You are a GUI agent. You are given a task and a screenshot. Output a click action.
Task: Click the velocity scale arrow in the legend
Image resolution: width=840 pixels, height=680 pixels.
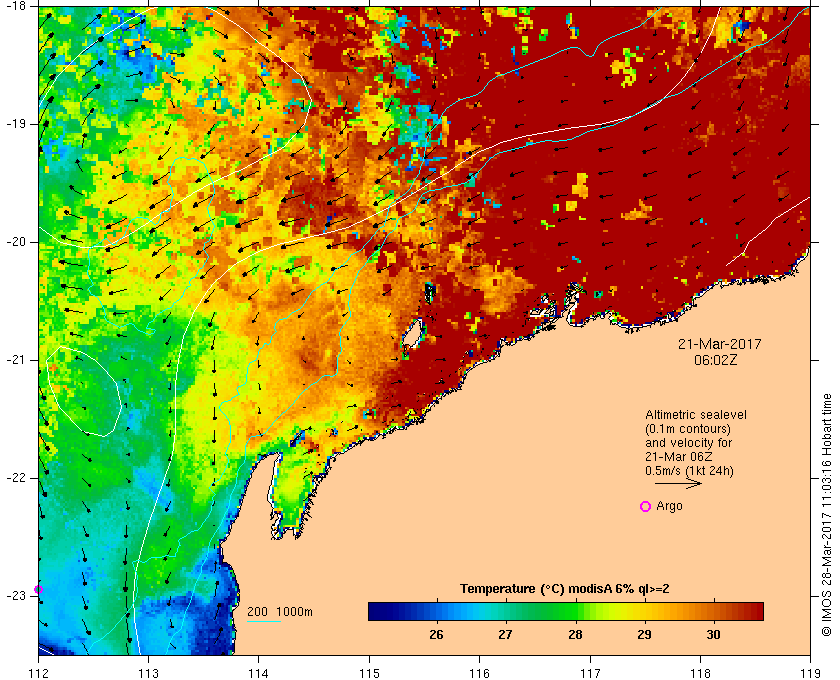coord(678,483)
